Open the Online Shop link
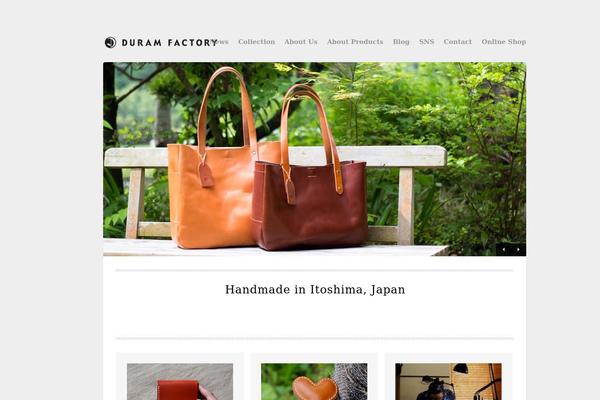The width and height of the screenshot is (600, 400). pos(504,42)
